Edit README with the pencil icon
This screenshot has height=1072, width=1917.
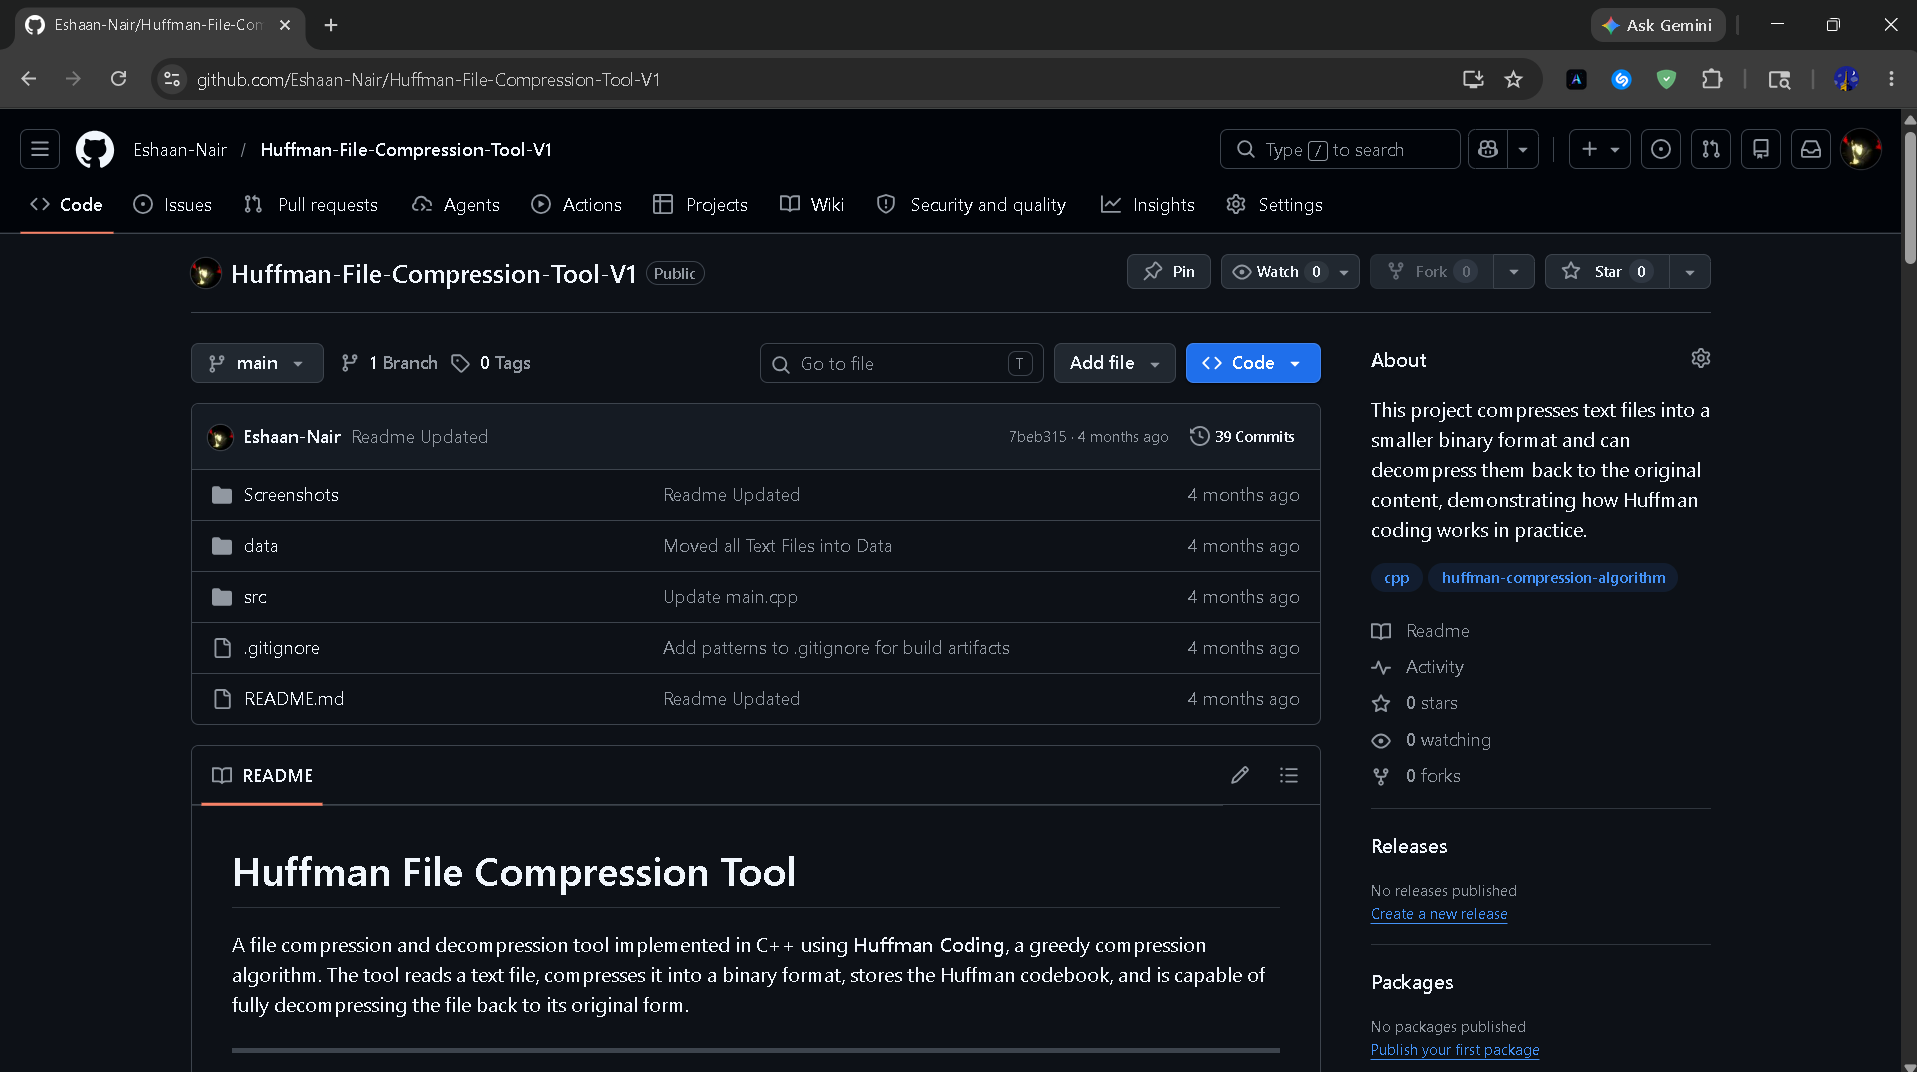(1240, 775)
